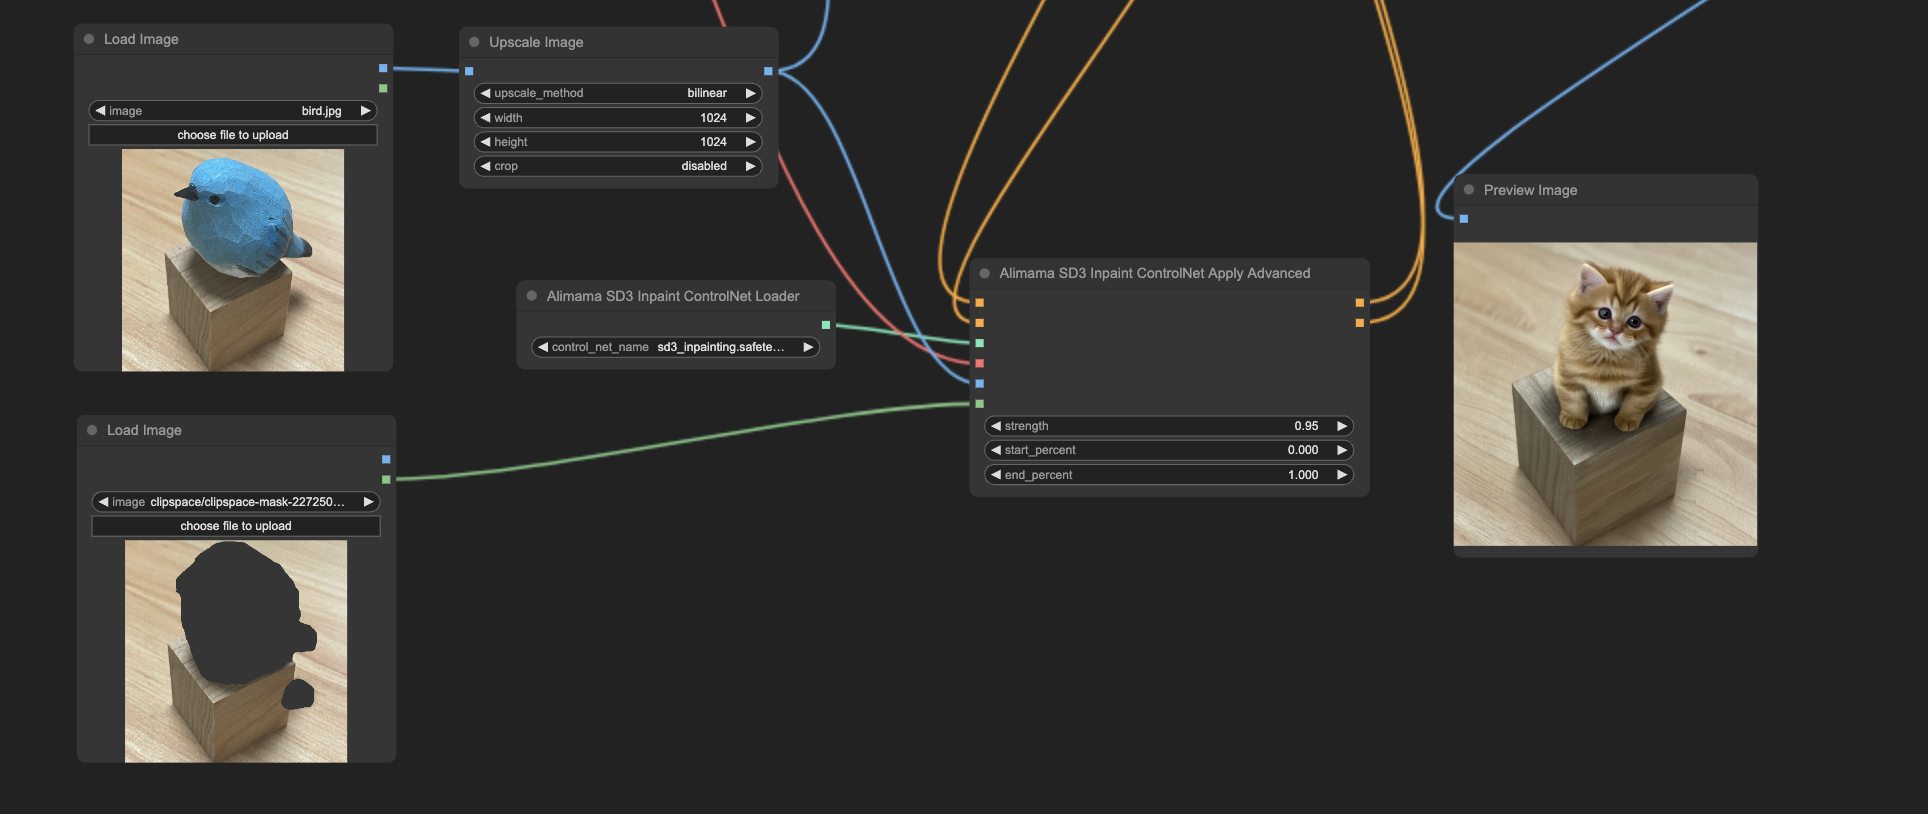The height and width of the screenshot is (814, 1928).
Task: Click previous arrow on crop option
Action: tap(485, 166)
